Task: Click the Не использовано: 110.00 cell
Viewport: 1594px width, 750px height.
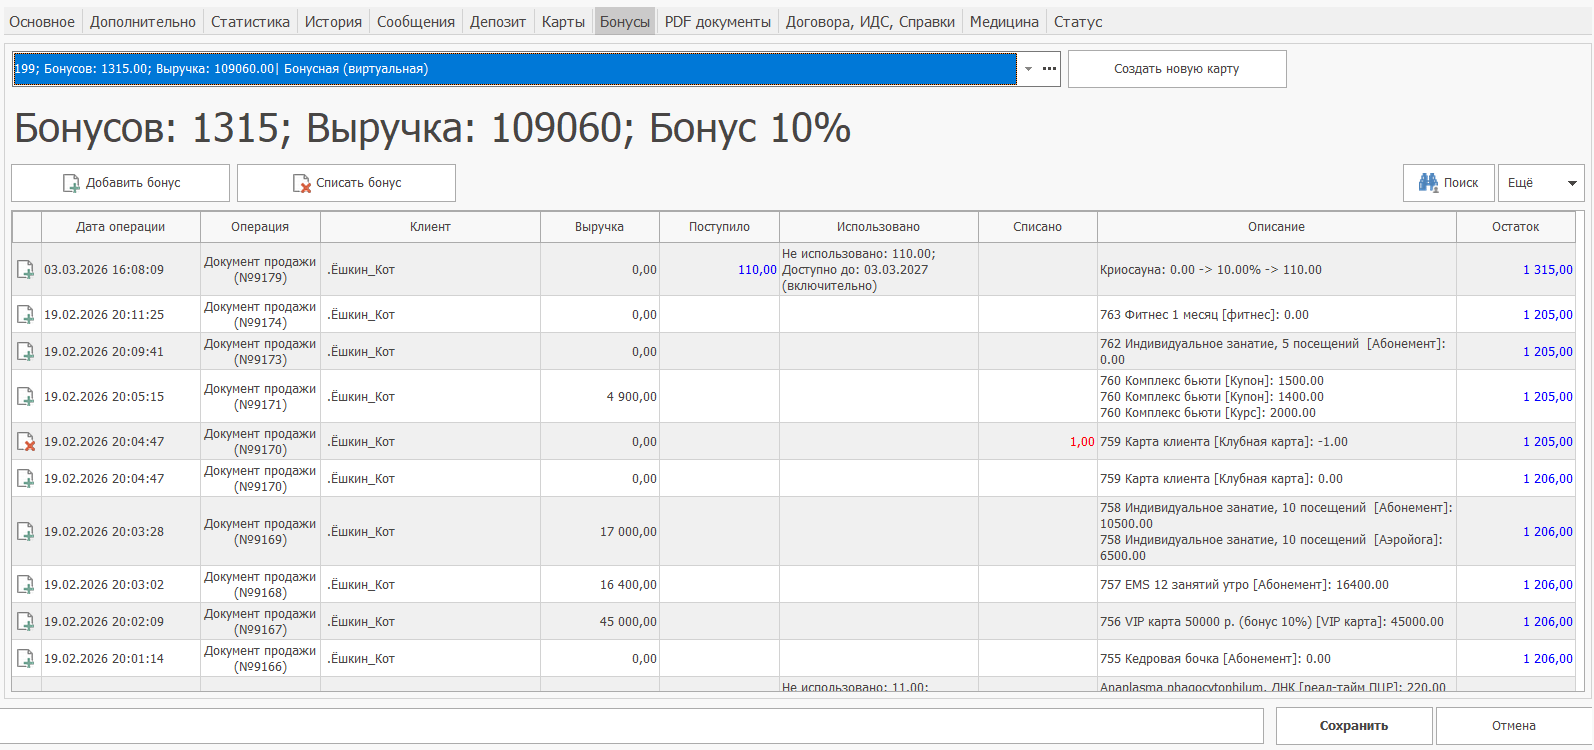Action: click(x=879, y=270)
